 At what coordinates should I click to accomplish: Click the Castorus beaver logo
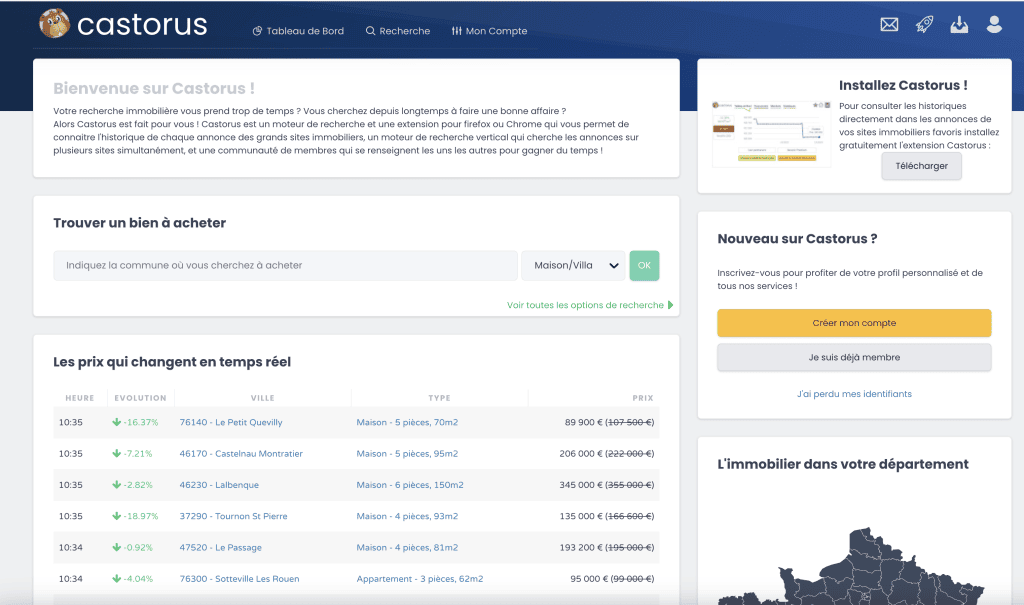coord(57,24)
